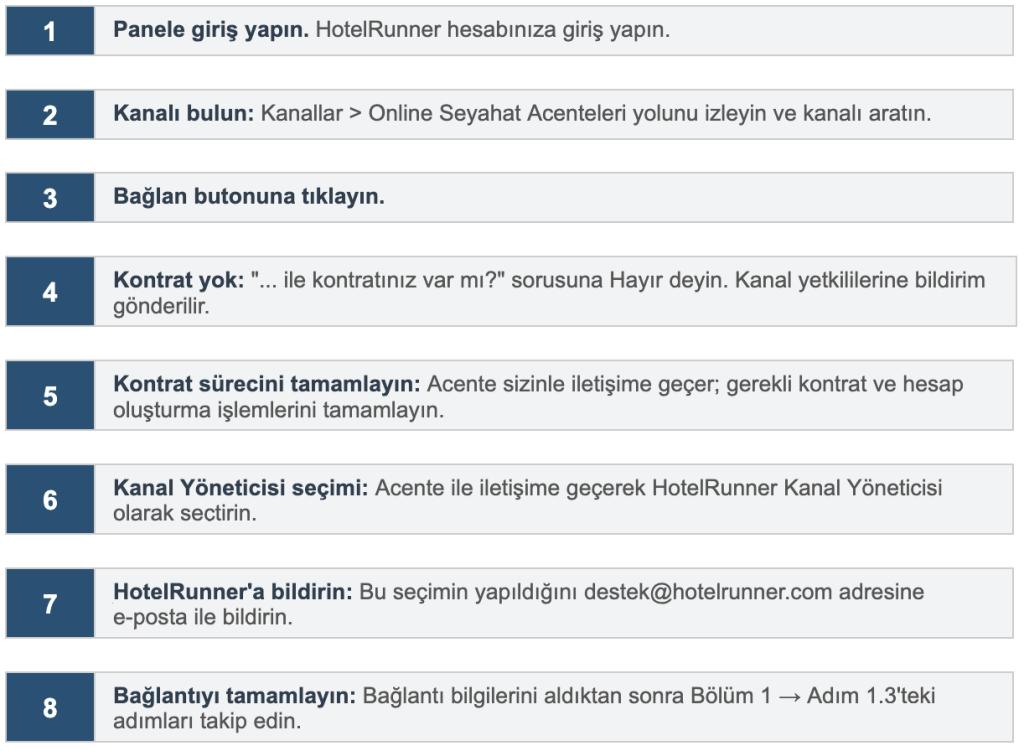Click the bold "Panele giriş yapın." heading
The image size is (1024, 751).
pyautogui.click(x=211, y=30)
